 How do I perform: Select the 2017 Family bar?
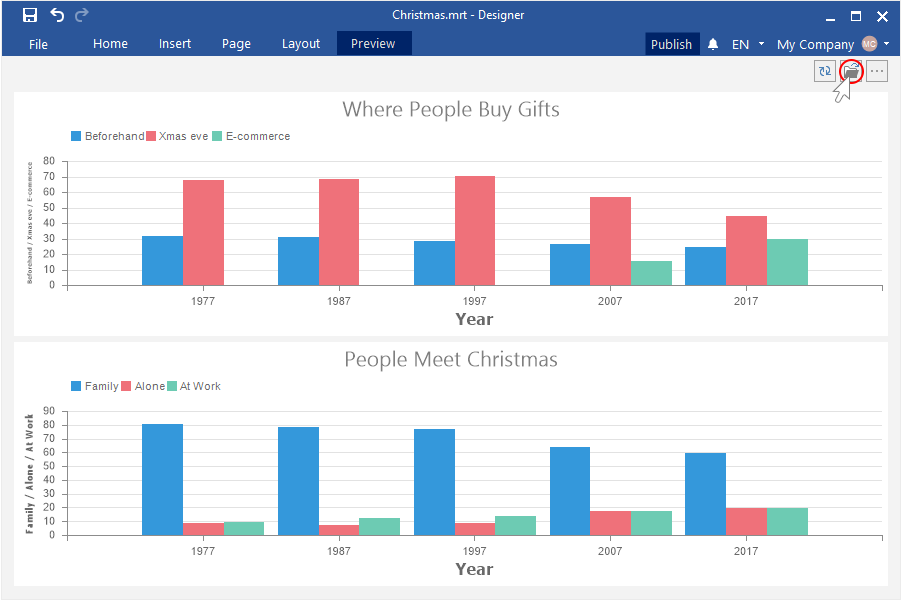click(705, 494)
